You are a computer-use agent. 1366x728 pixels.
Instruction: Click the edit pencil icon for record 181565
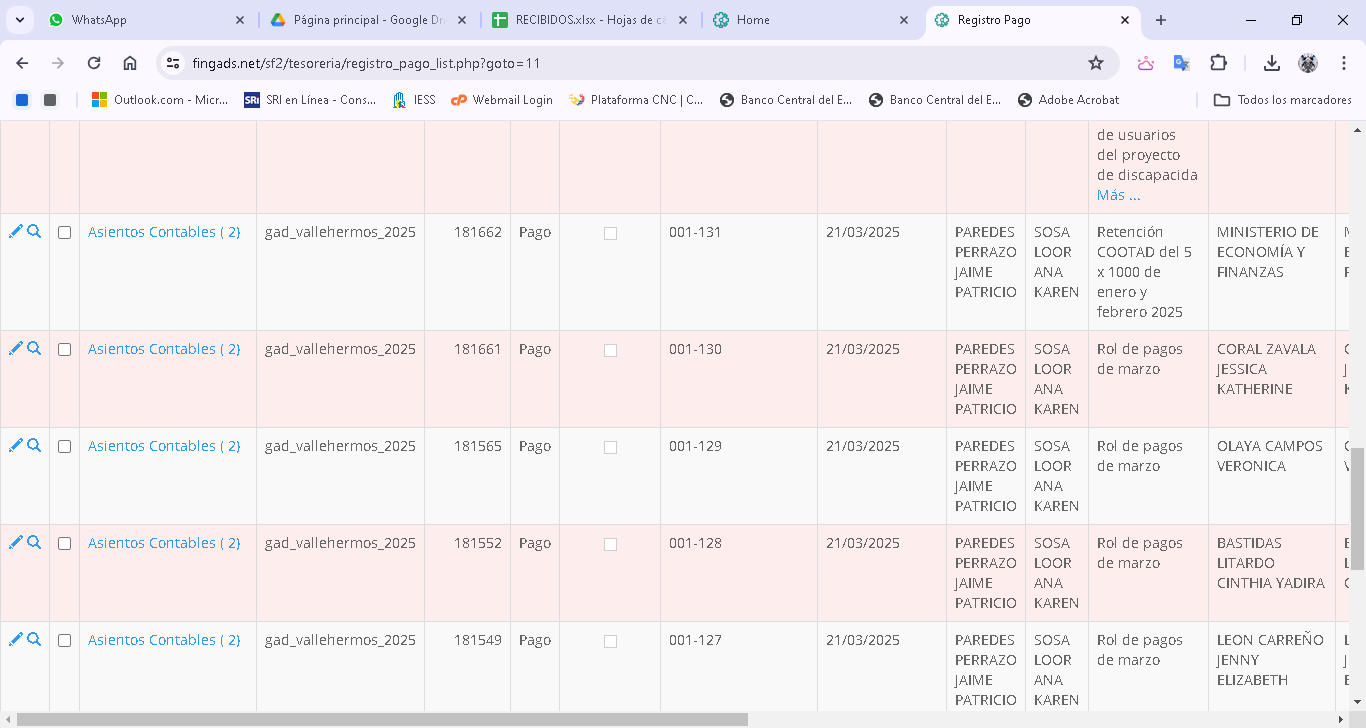[x=15, y=446]
